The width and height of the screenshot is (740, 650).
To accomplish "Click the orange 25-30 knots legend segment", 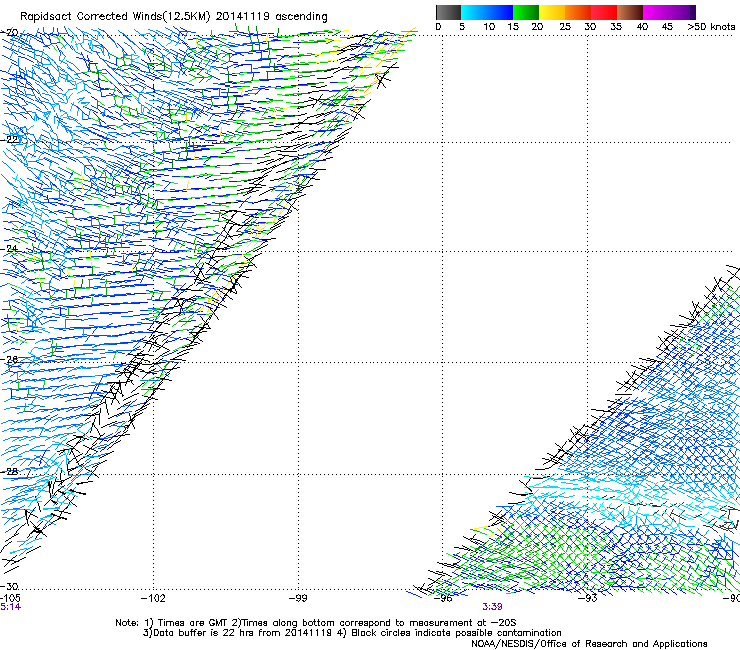I will pos(578,12).
